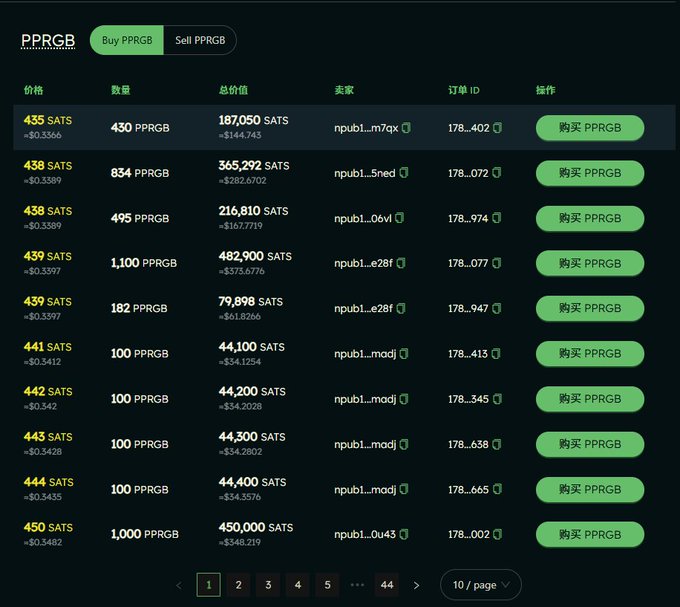Click the 总价值 column header
This screenshot has width=680, height=607.
pyautogui.click(x=233, y=90)
